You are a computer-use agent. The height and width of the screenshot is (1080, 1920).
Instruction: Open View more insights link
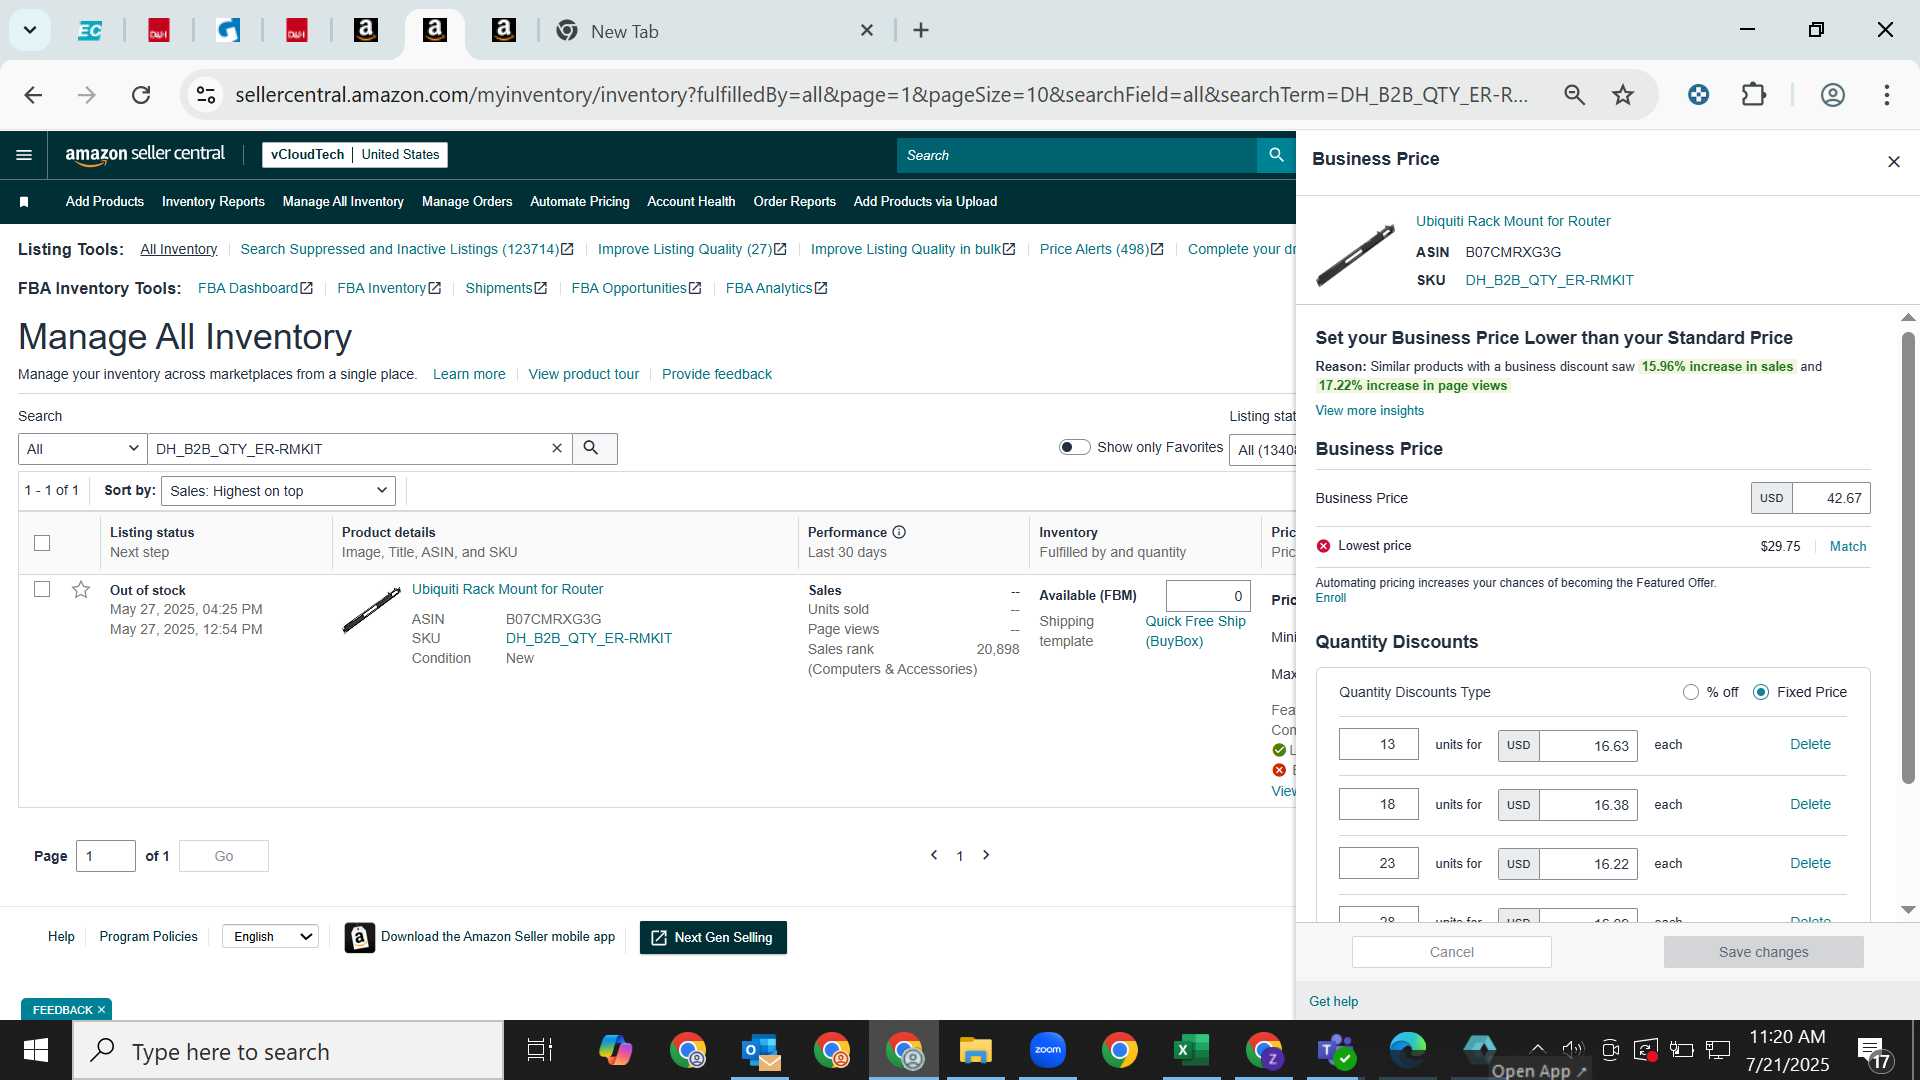pos(1369,411)
